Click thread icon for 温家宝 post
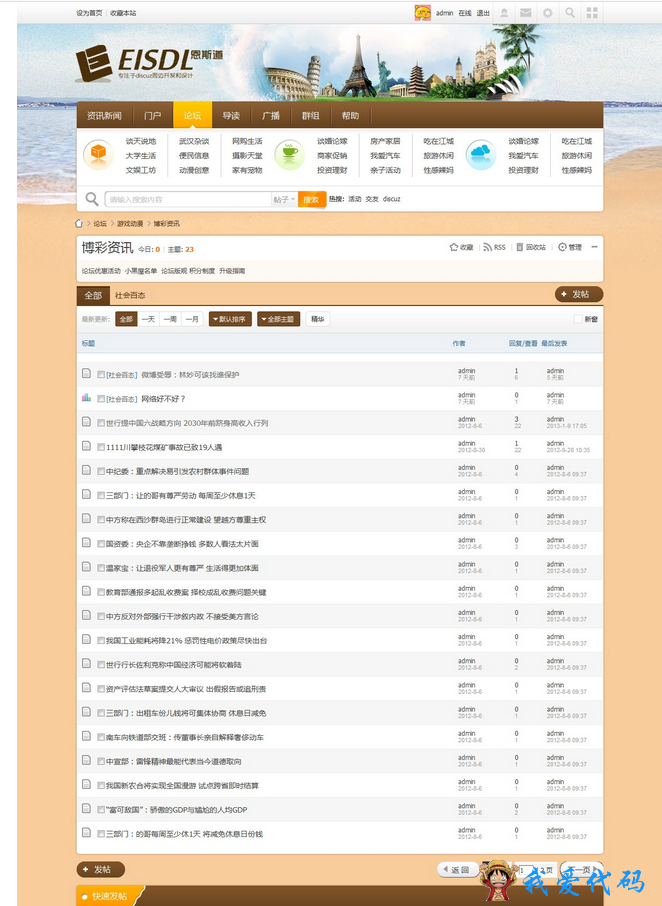The image size is (662, 906). (x=86, y=567)
